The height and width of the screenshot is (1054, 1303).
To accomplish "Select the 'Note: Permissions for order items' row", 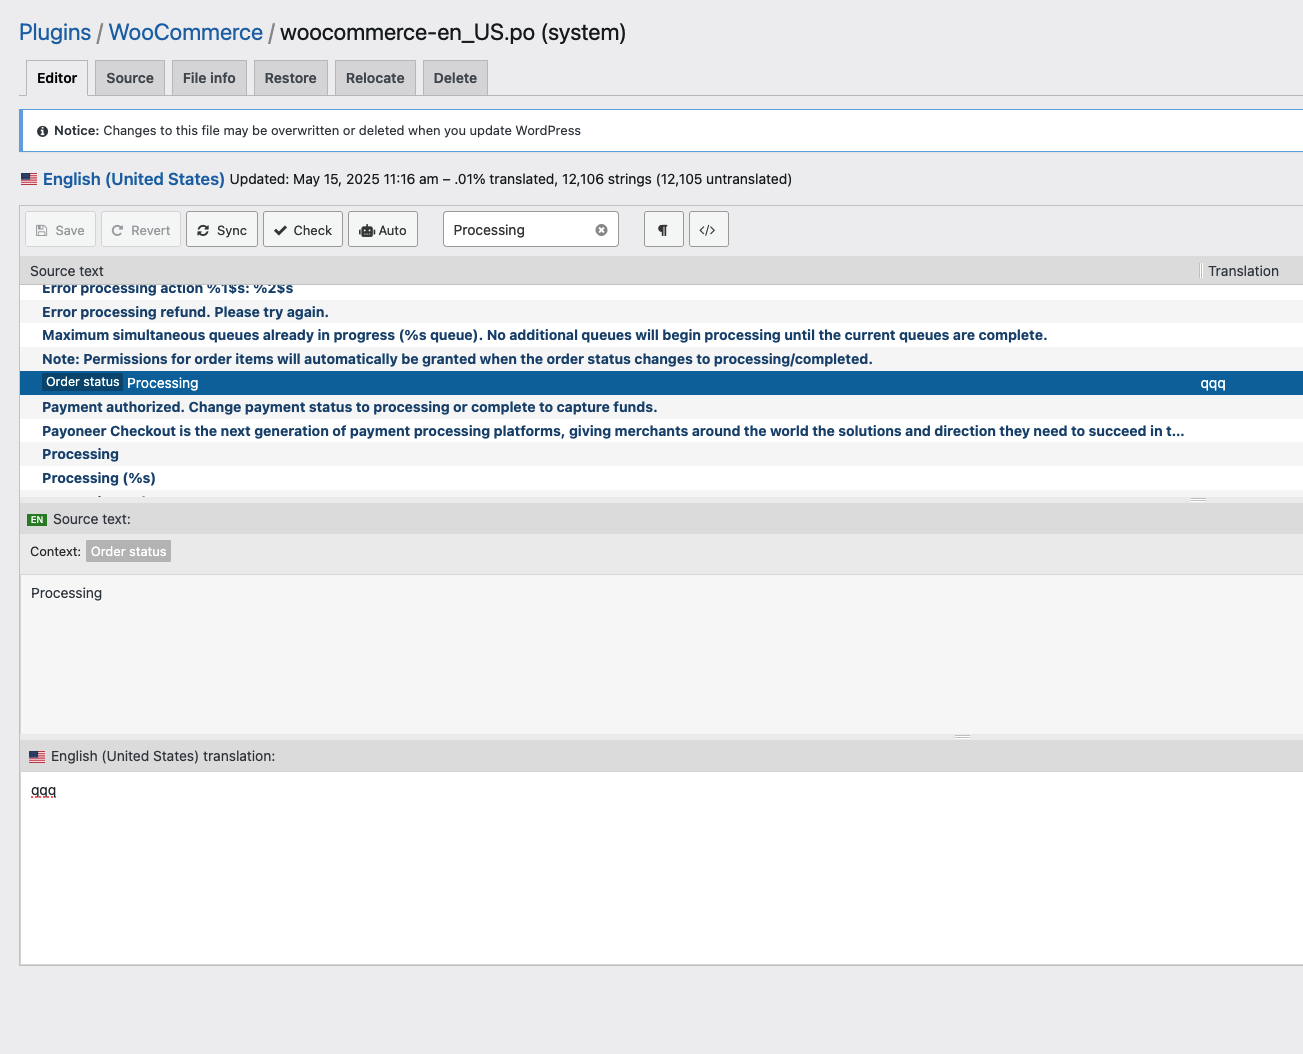I will [x=661, y=359].
